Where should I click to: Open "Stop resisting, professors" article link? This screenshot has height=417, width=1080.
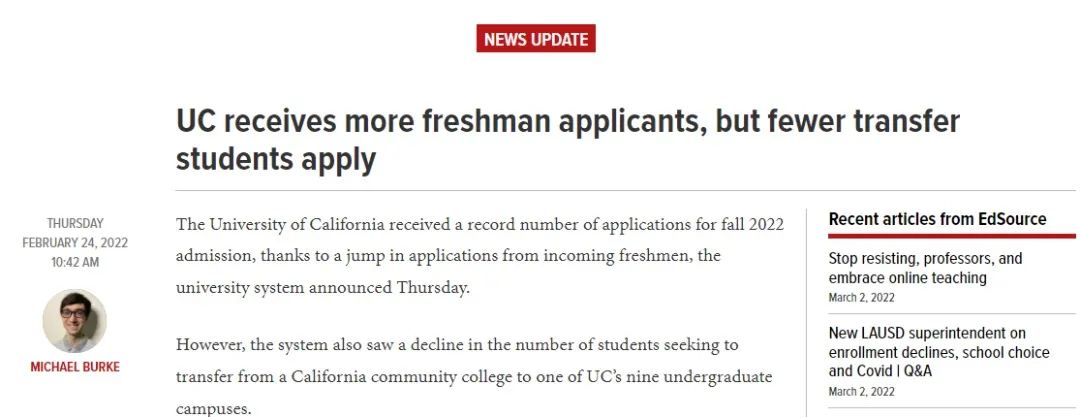pyautogui.click(x=925, y=268)
